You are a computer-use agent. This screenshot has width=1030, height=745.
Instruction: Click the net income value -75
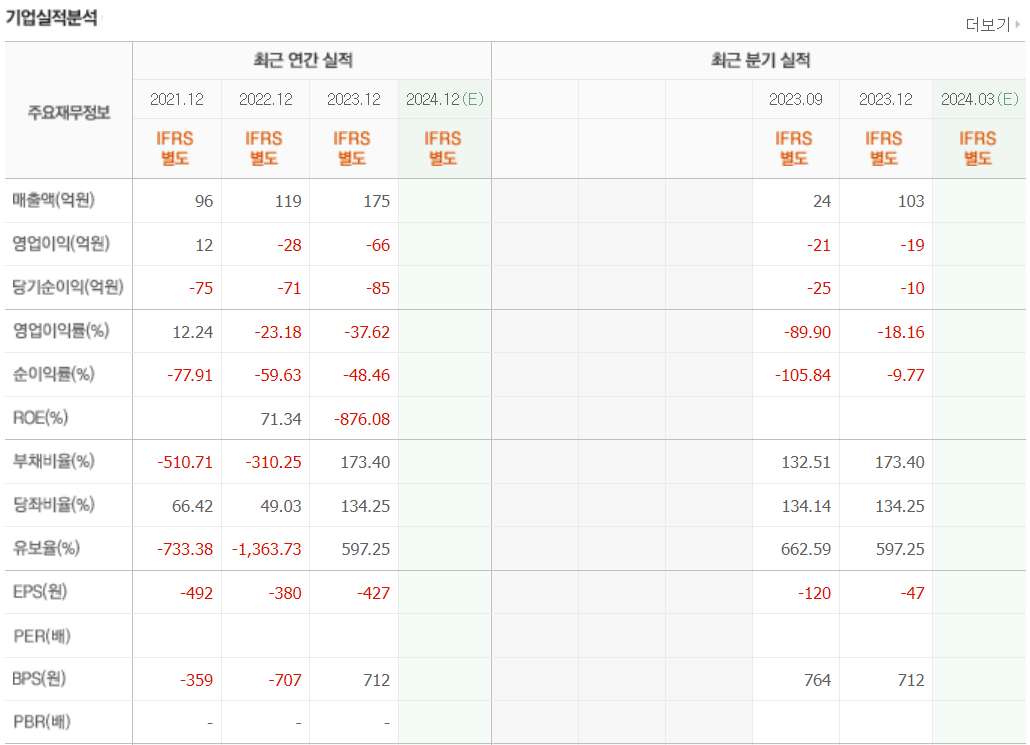(x=201, y=288)
